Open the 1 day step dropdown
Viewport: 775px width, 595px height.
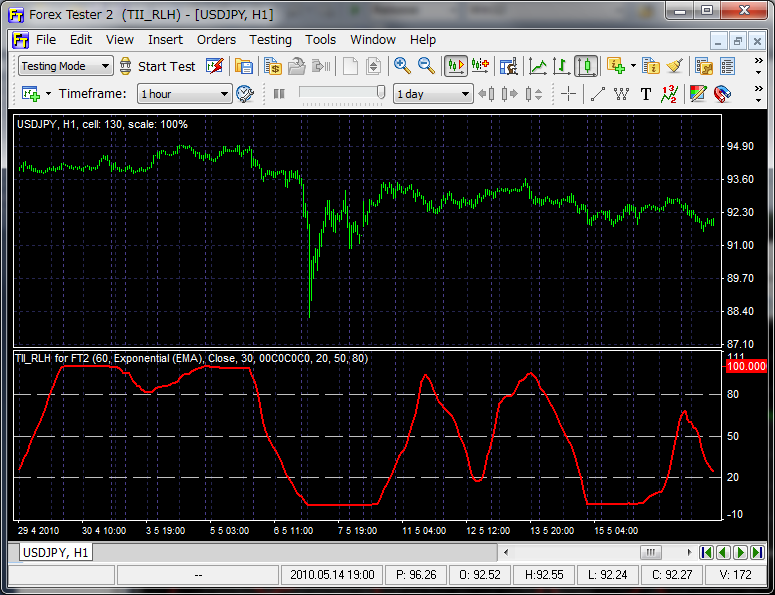coord(433,93)
